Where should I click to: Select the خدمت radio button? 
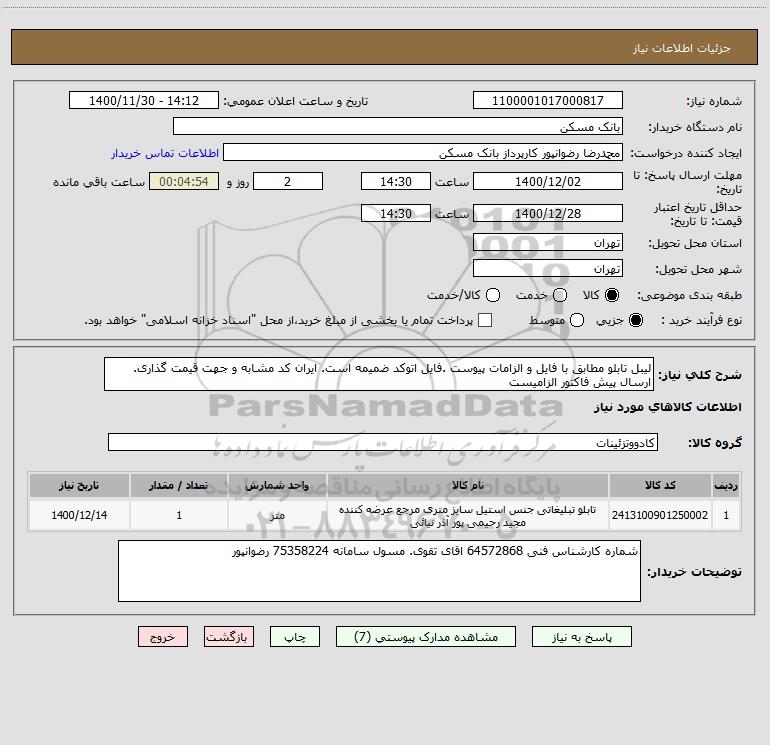point(560,295)
